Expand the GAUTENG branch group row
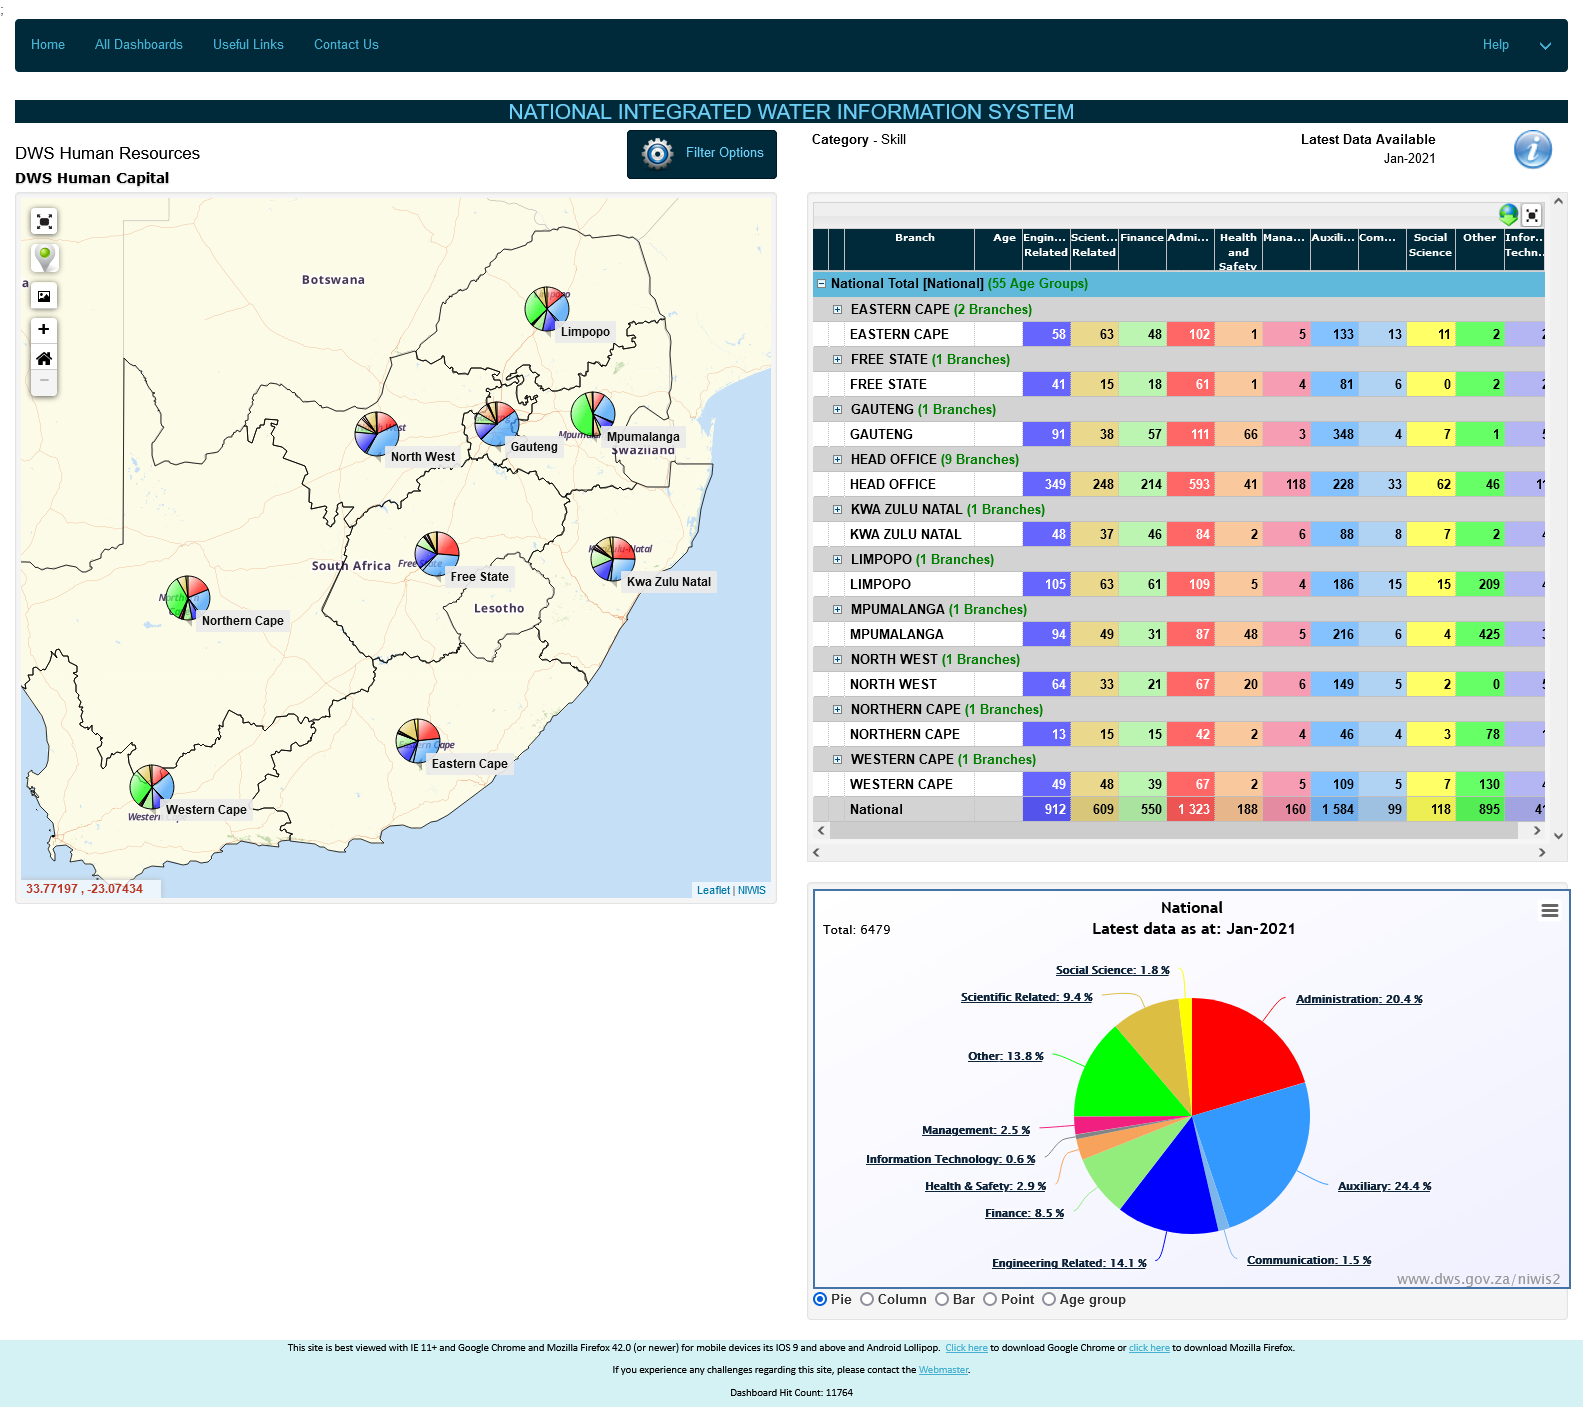Viewport: 1583px width, 1407px height. 838,409
